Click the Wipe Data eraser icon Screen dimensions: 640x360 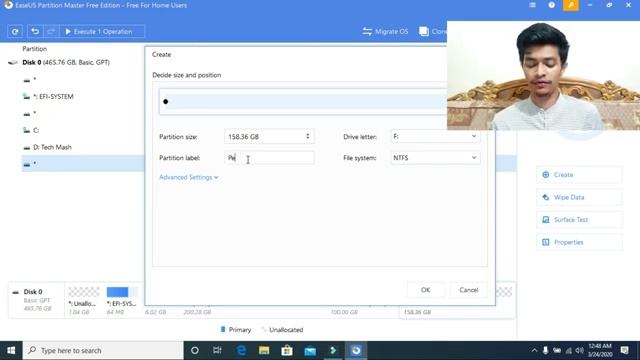pyautogui.click(x=546, y=197)
